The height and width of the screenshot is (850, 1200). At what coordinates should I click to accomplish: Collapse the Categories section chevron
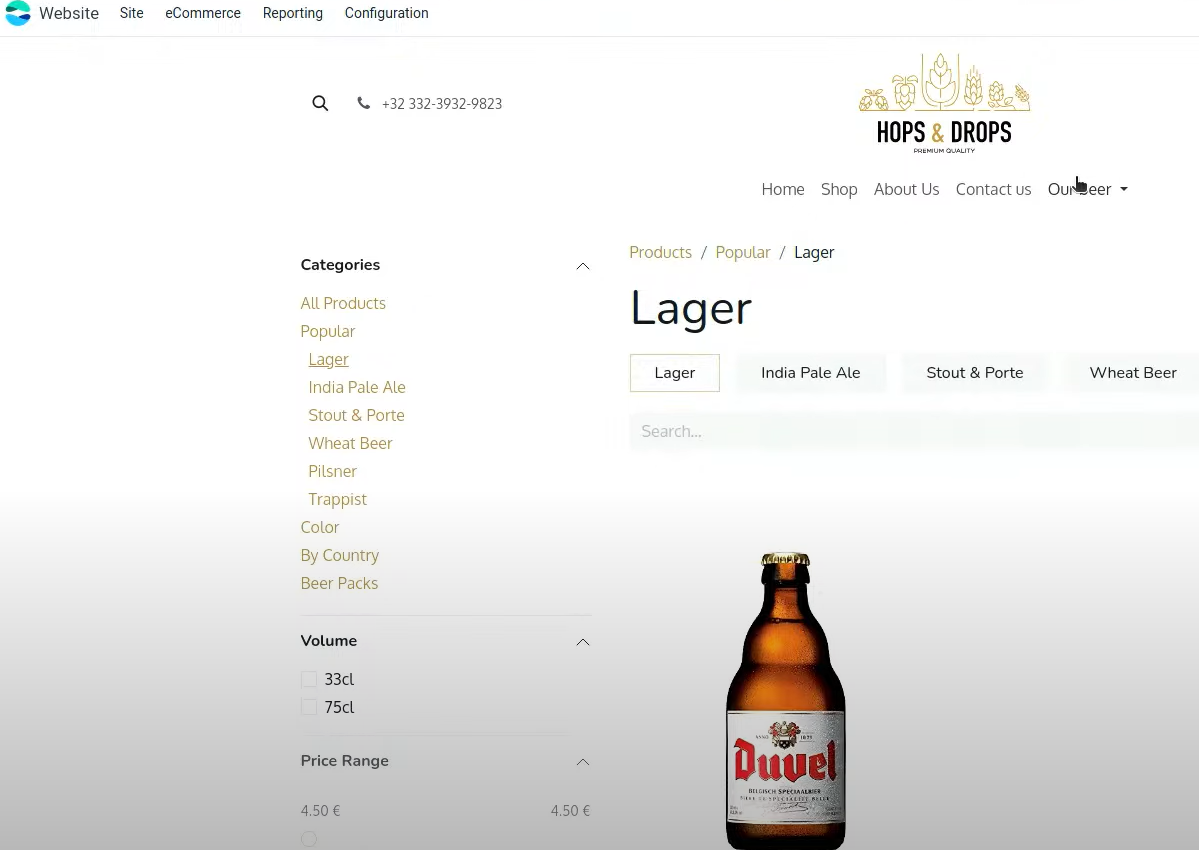pos(583,266)
